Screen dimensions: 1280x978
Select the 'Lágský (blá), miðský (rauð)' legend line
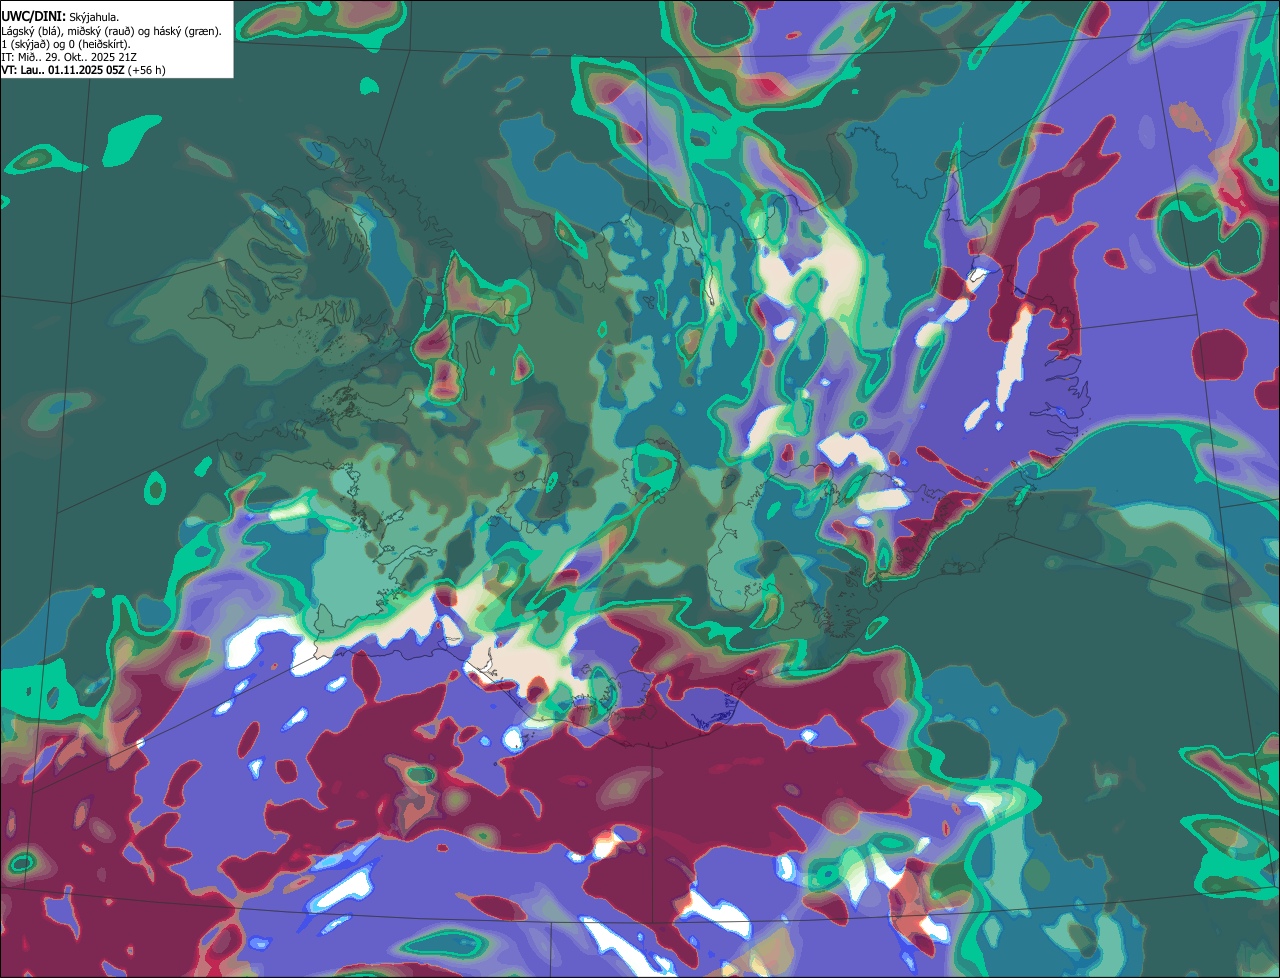tap(111, 31)
